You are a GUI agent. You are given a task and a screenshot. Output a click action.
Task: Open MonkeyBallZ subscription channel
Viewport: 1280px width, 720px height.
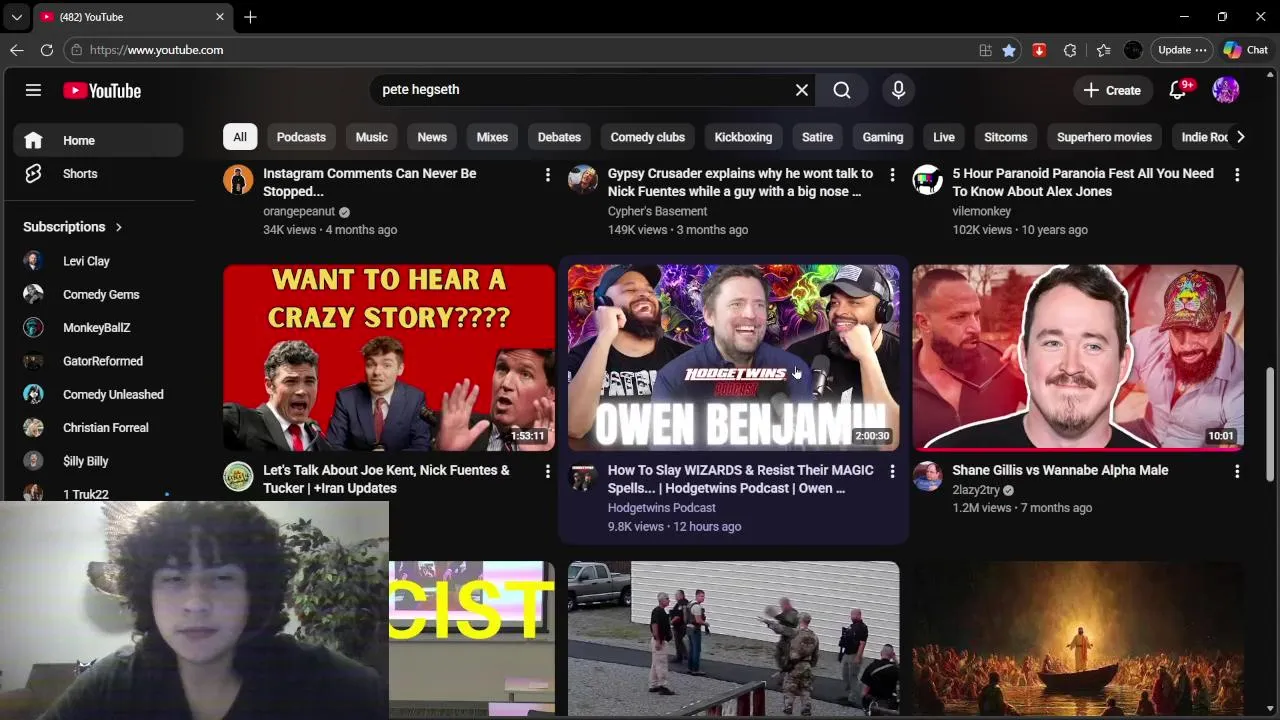coord(98,327)
